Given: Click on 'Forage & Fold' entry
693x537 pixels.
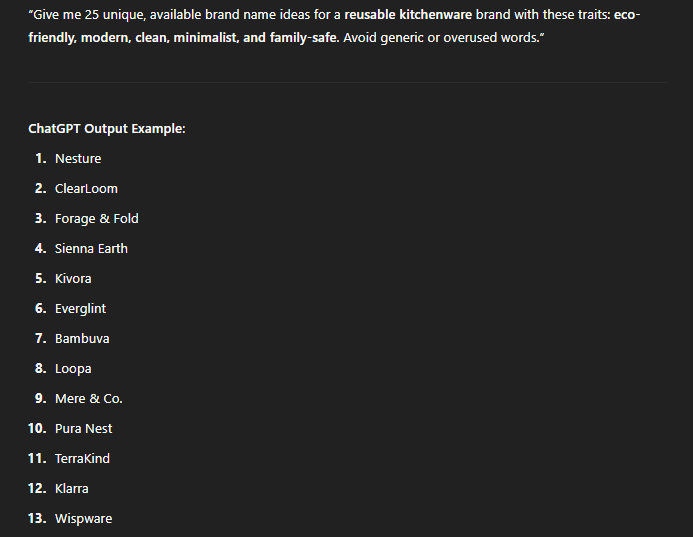Looking at the screenshot, I should (96, 219).
